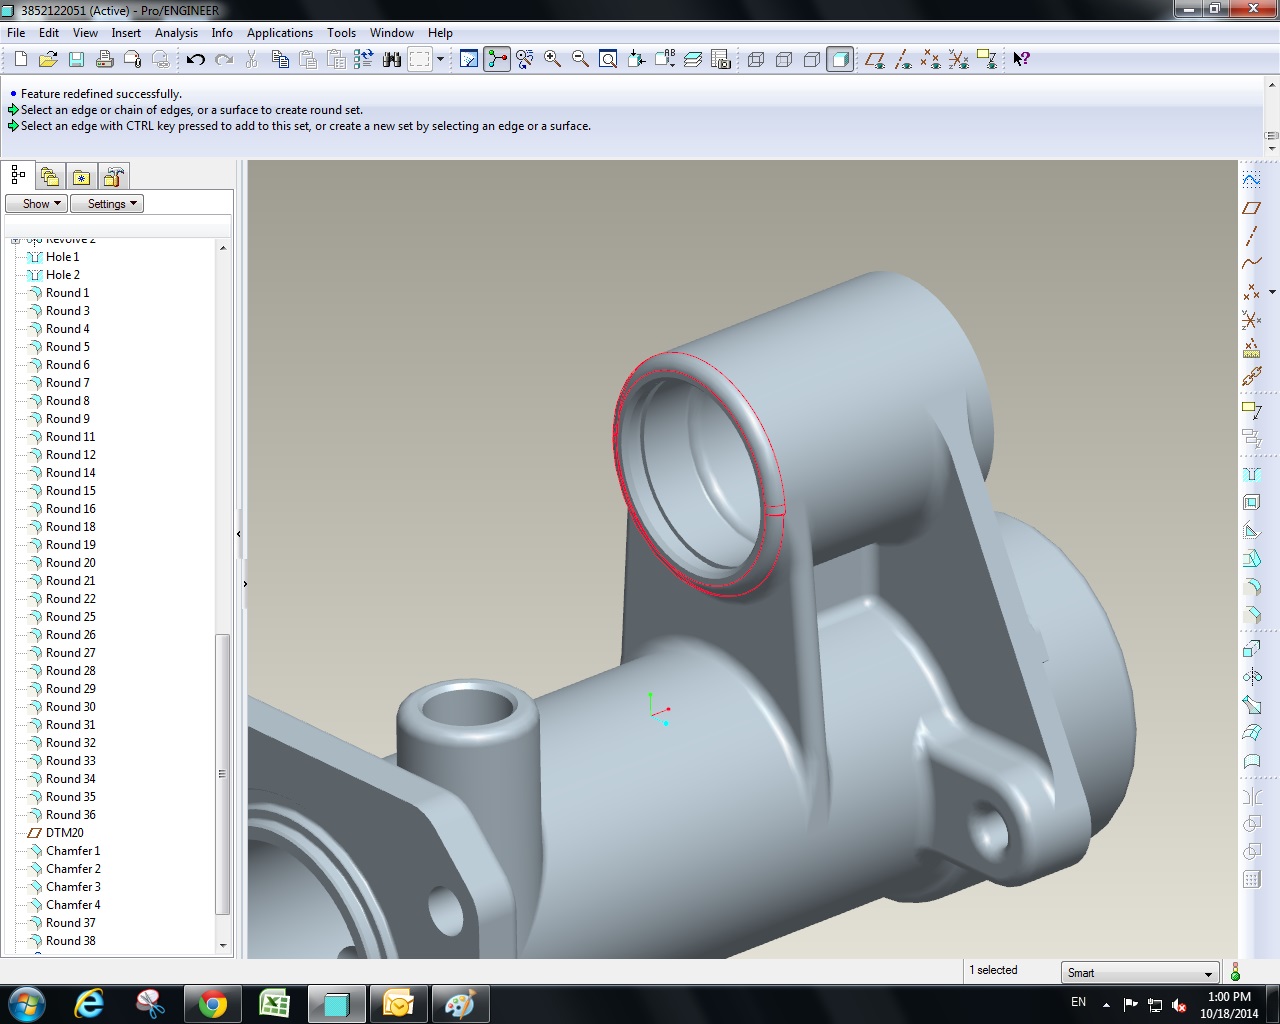Click the Windows Start button
The width and height of the screenshot is (1280, 1024).
click(27, 1003)
